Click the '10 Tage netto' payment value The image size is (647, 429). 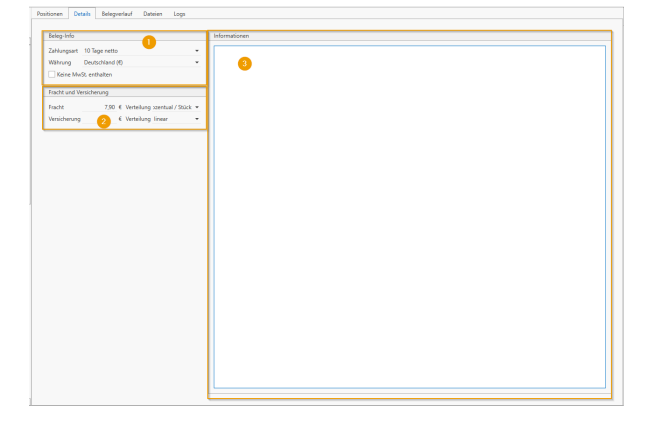click(102, 50)
